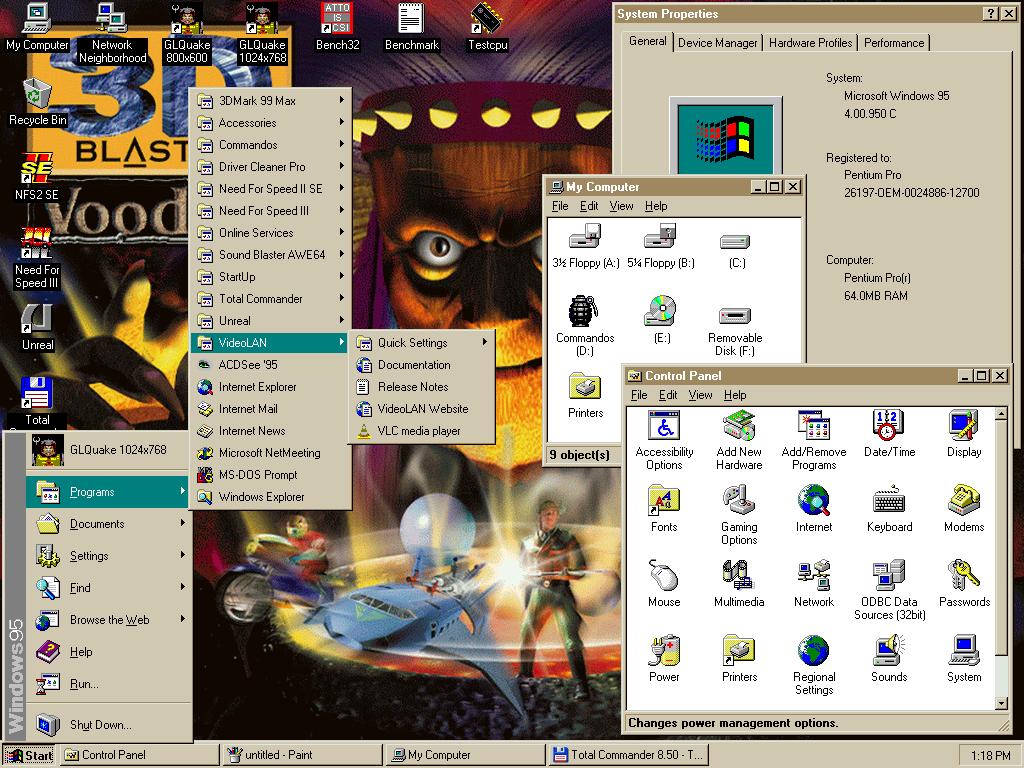Switch to the Device Manager tab
This screenshot has width=1024, height=768.
click(x=717, y=43)
